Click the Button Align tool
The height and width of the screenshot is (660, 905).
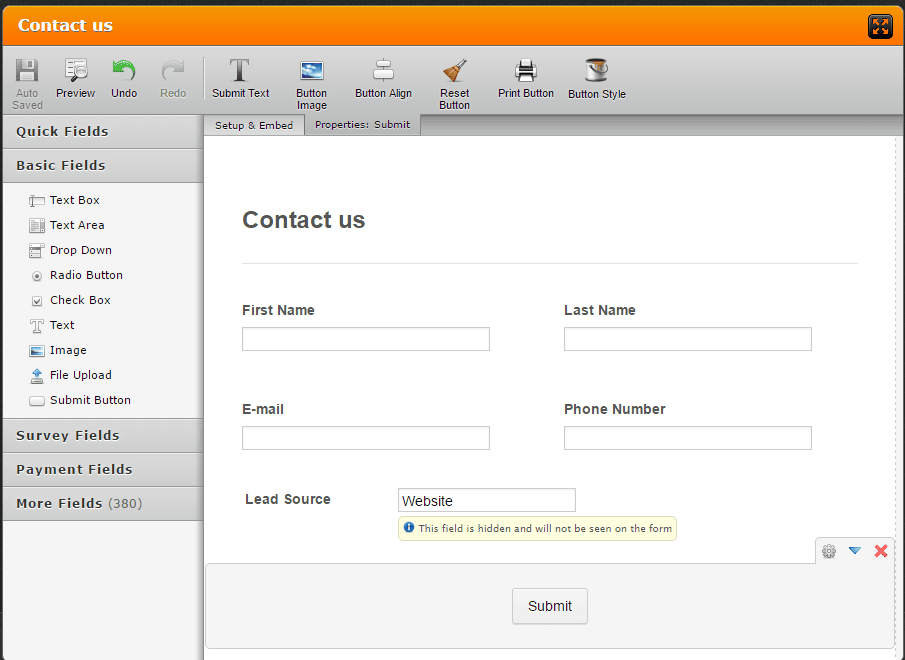[x=383, y=78]
